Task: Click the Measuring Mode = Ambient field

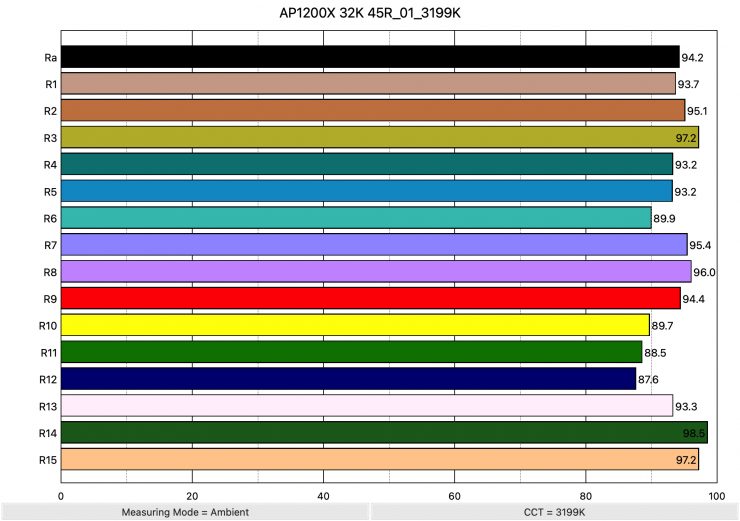Action: [x=184, y=512]
